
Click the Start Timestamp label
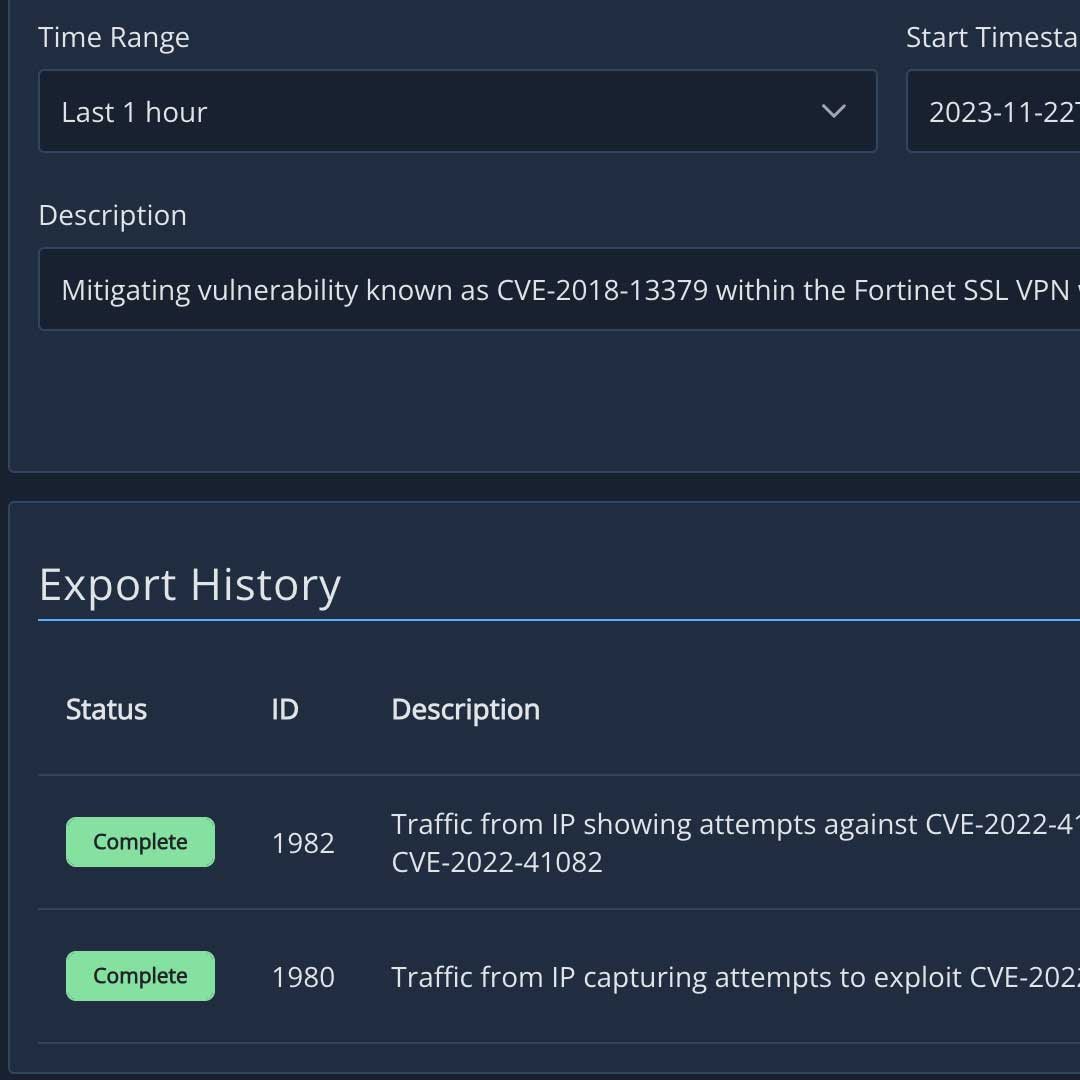coord(993,37)
